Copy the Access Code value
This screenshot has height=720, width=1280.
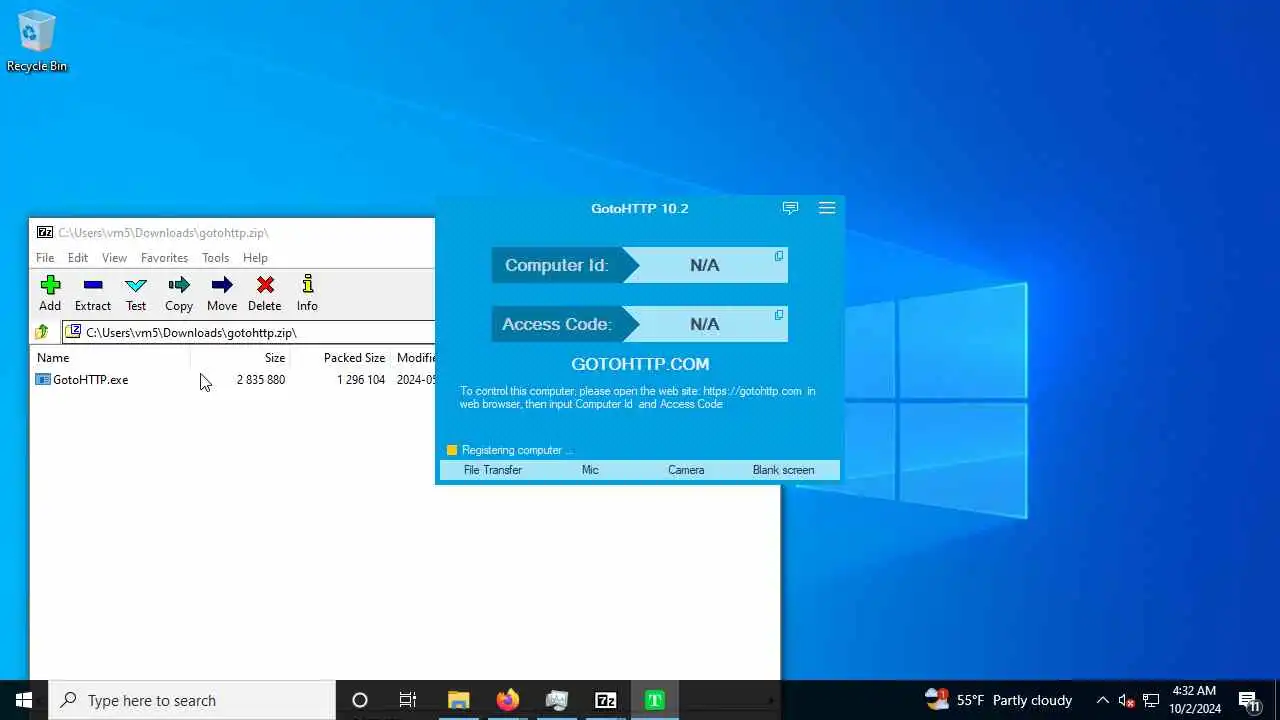click(779, 315)
